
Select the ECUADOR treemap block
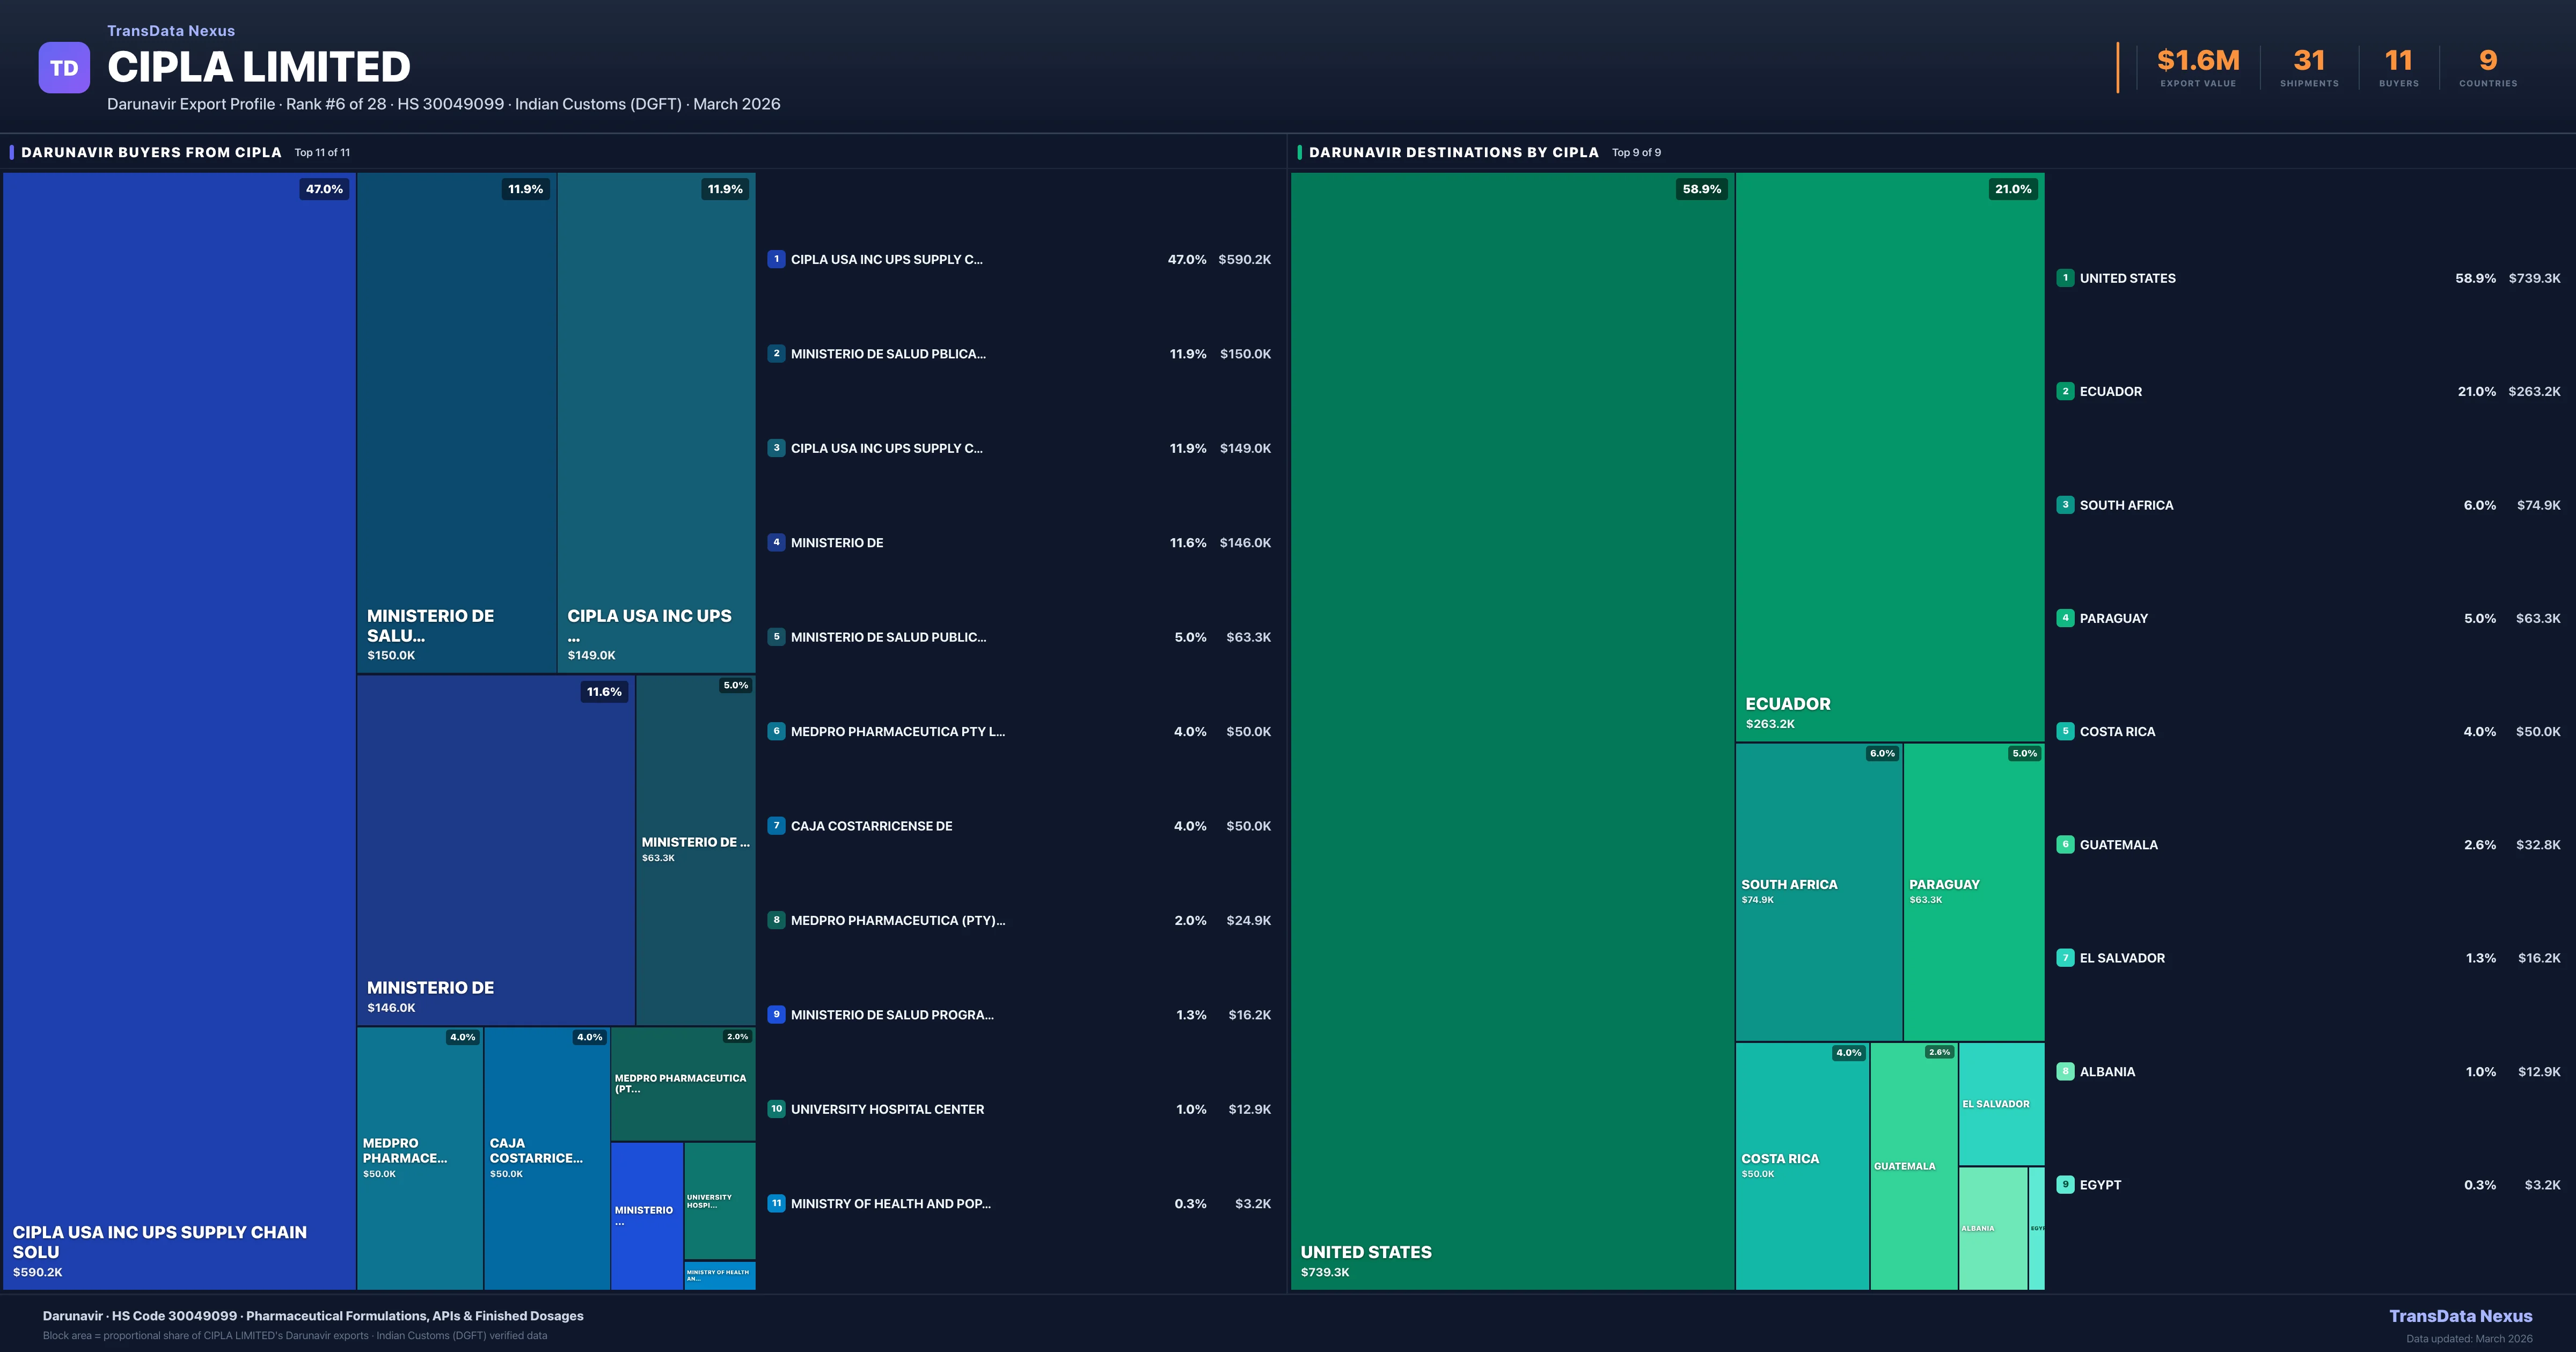pos(1889,456)
